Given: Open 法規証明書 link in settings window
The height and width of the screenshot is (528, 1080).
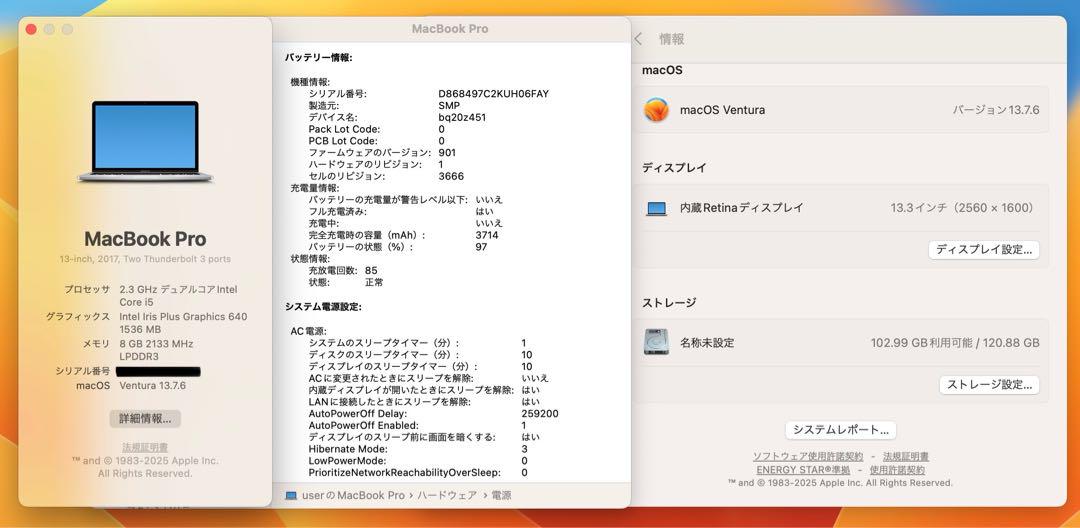Looking at the screenshot, I should click(906, 456).
